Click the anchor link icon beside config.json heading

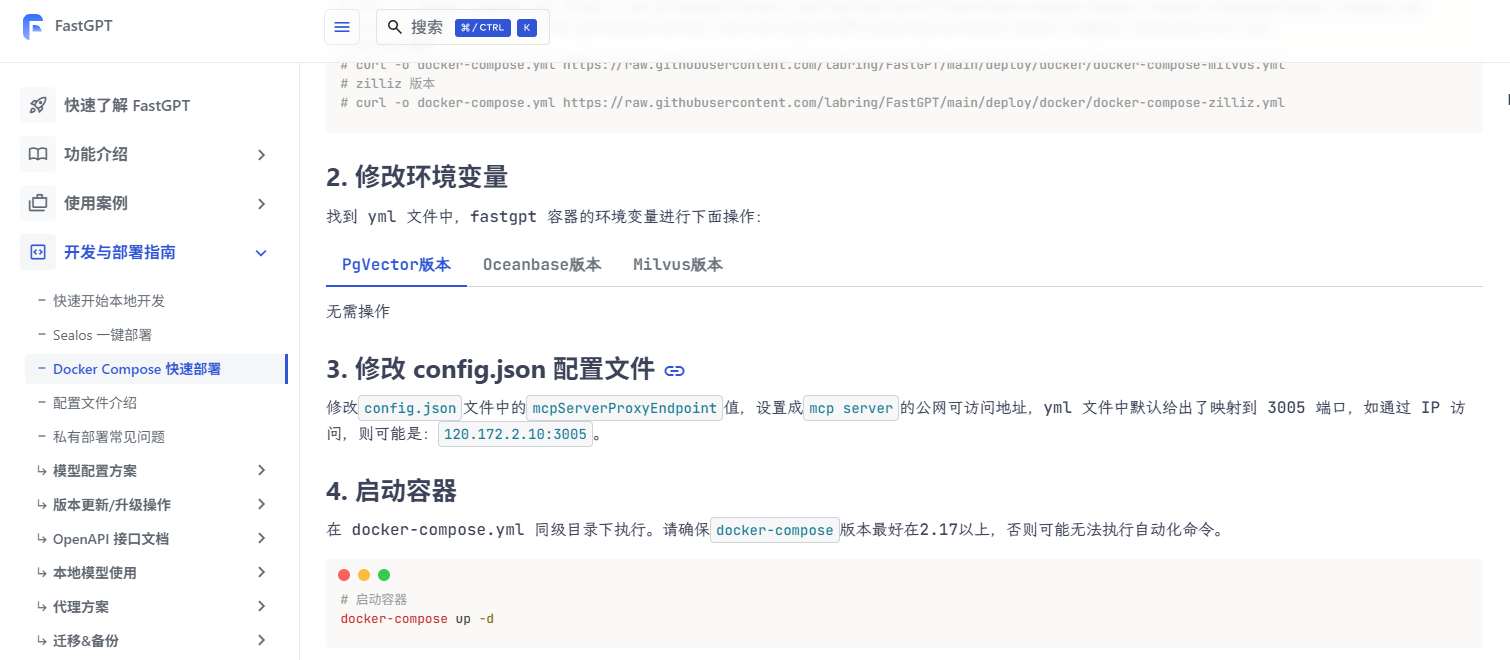click(x=675, y=370)
